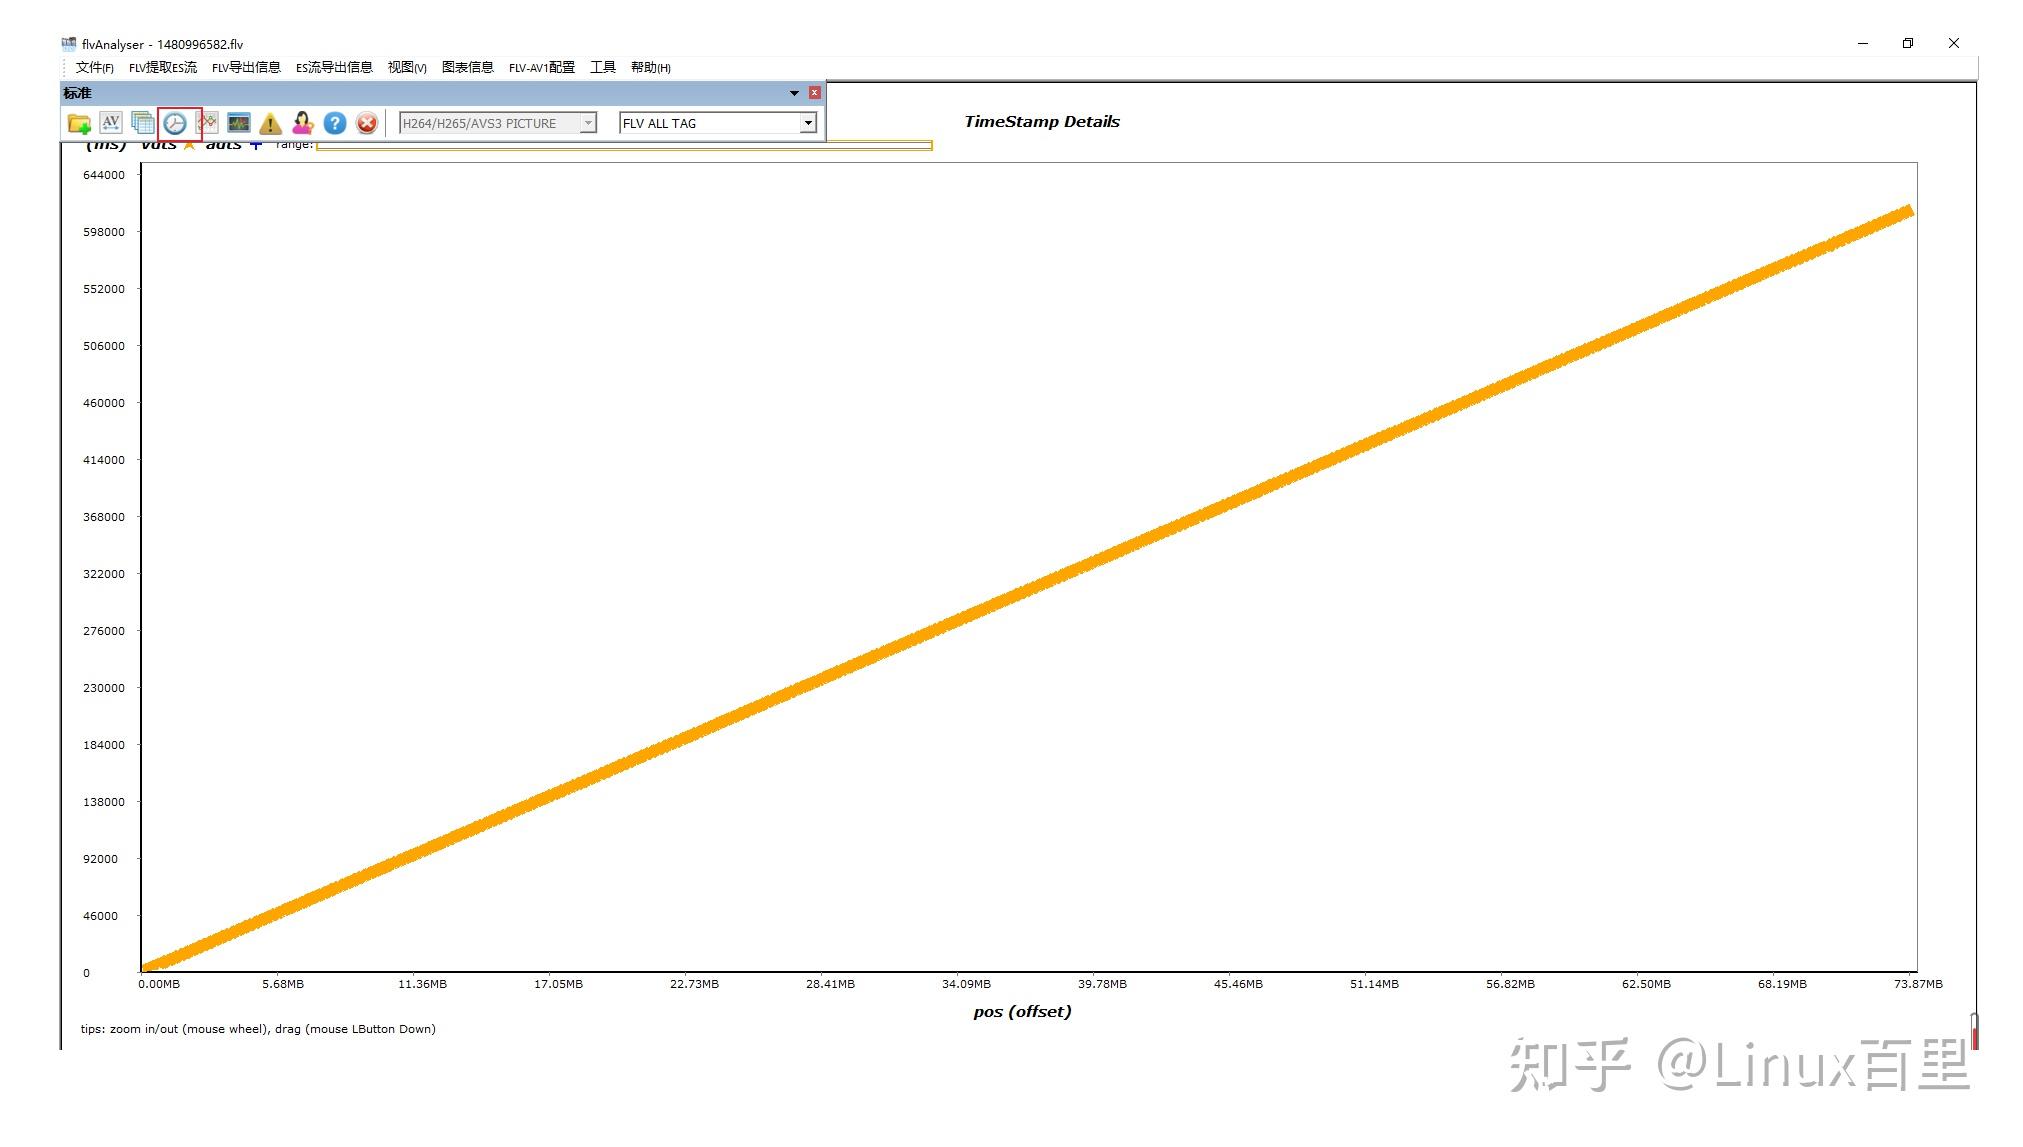Click the yellow range bar field
2023x1147 pixels.
pos(624,146)
